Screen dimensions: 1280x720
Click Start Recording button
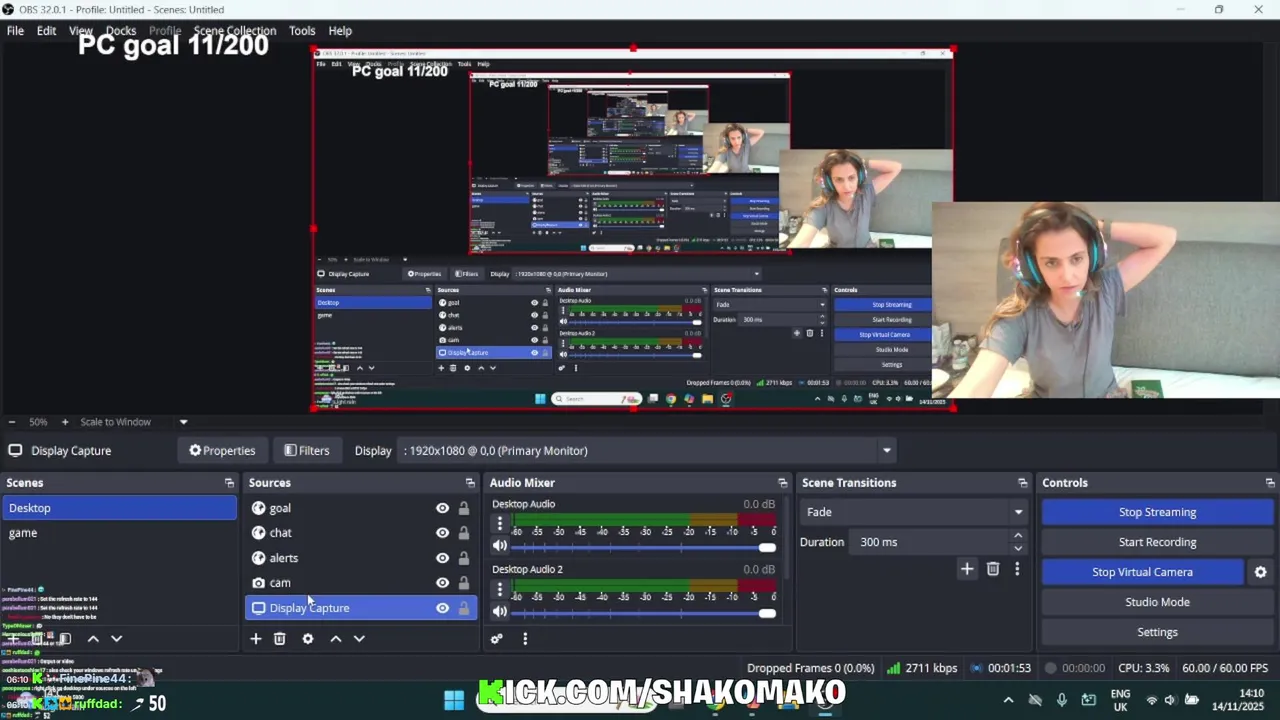[x=1157, y=542]
